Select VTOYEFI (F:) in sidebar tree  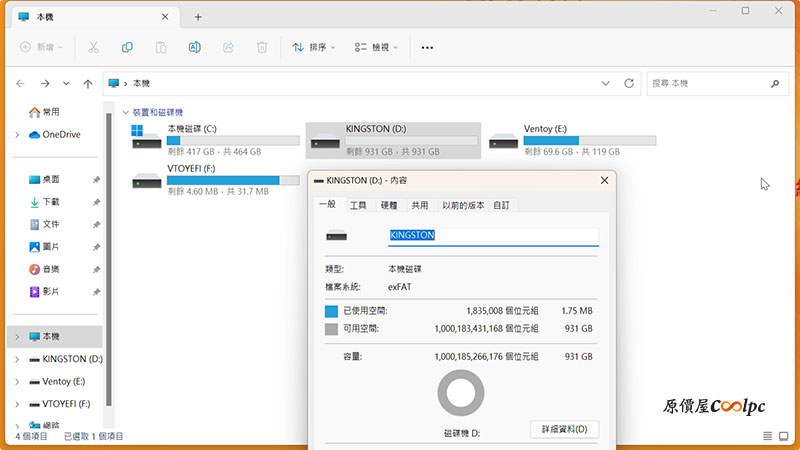coord(60,404)
